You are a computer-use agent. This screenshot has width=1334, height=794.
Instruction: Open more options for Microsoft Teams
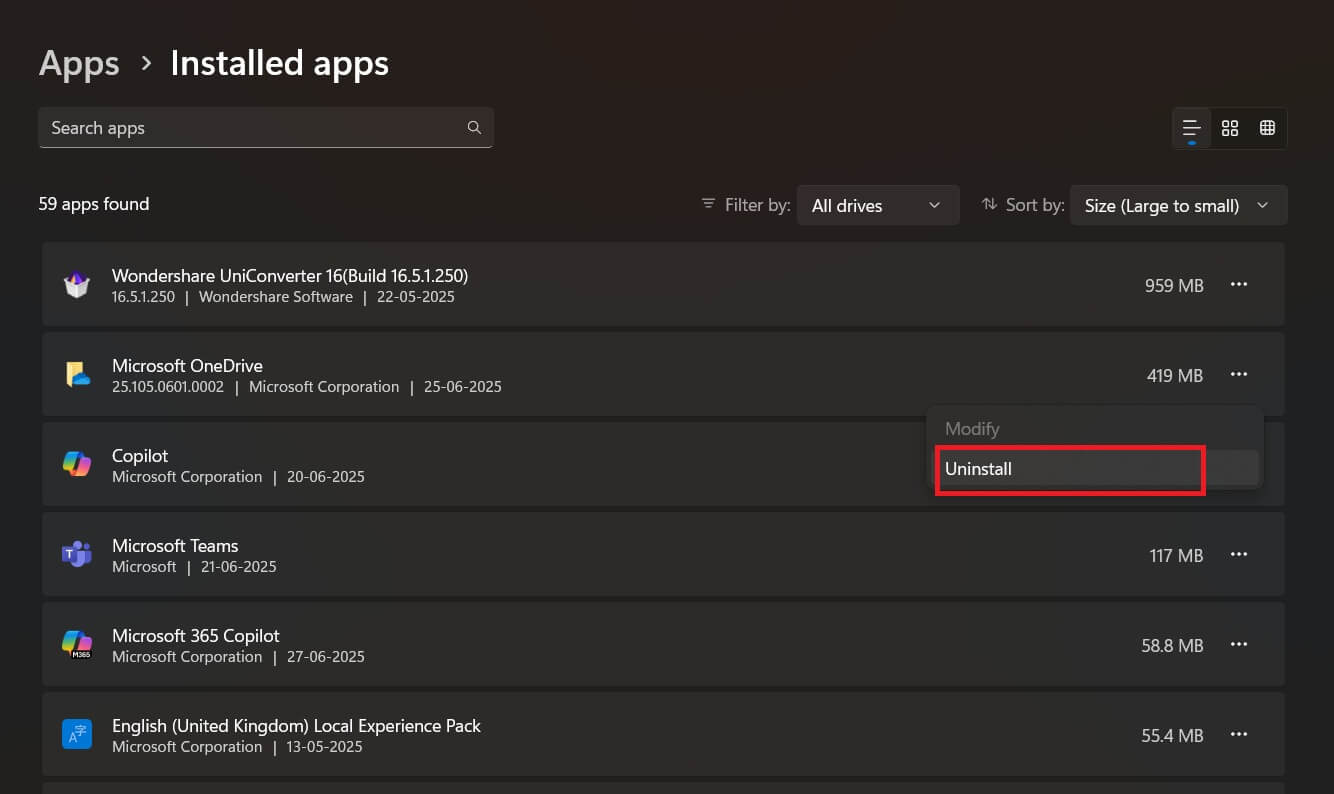coord(1239,554)
